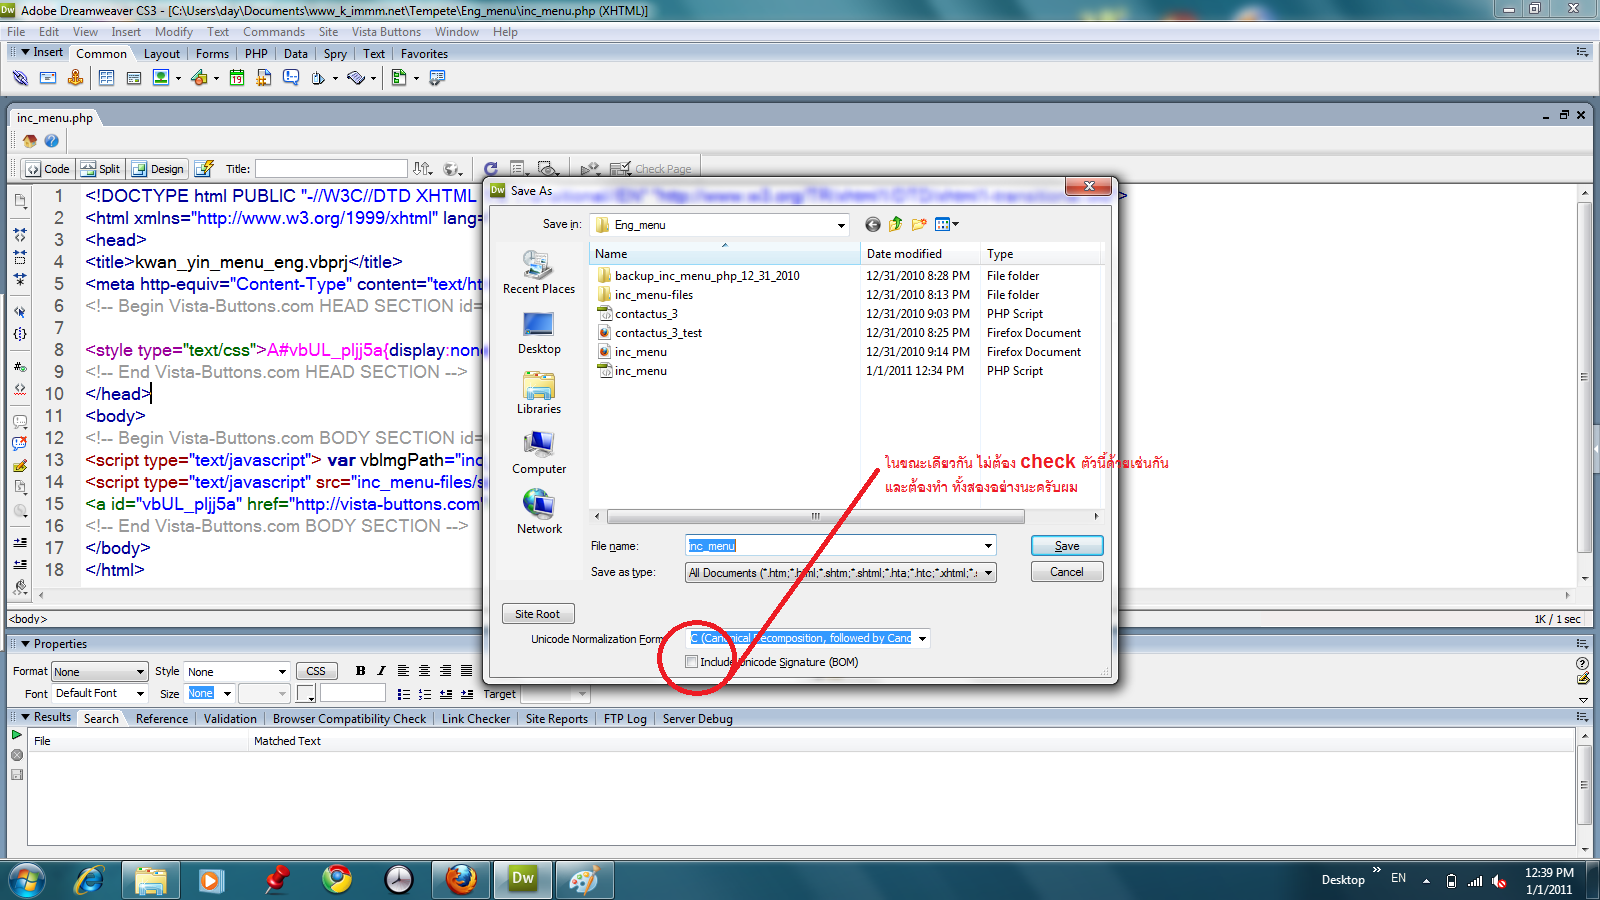The image size is (1600, 900).
Task: Click the Hyperlink insert icon
Action: (20, 78)
